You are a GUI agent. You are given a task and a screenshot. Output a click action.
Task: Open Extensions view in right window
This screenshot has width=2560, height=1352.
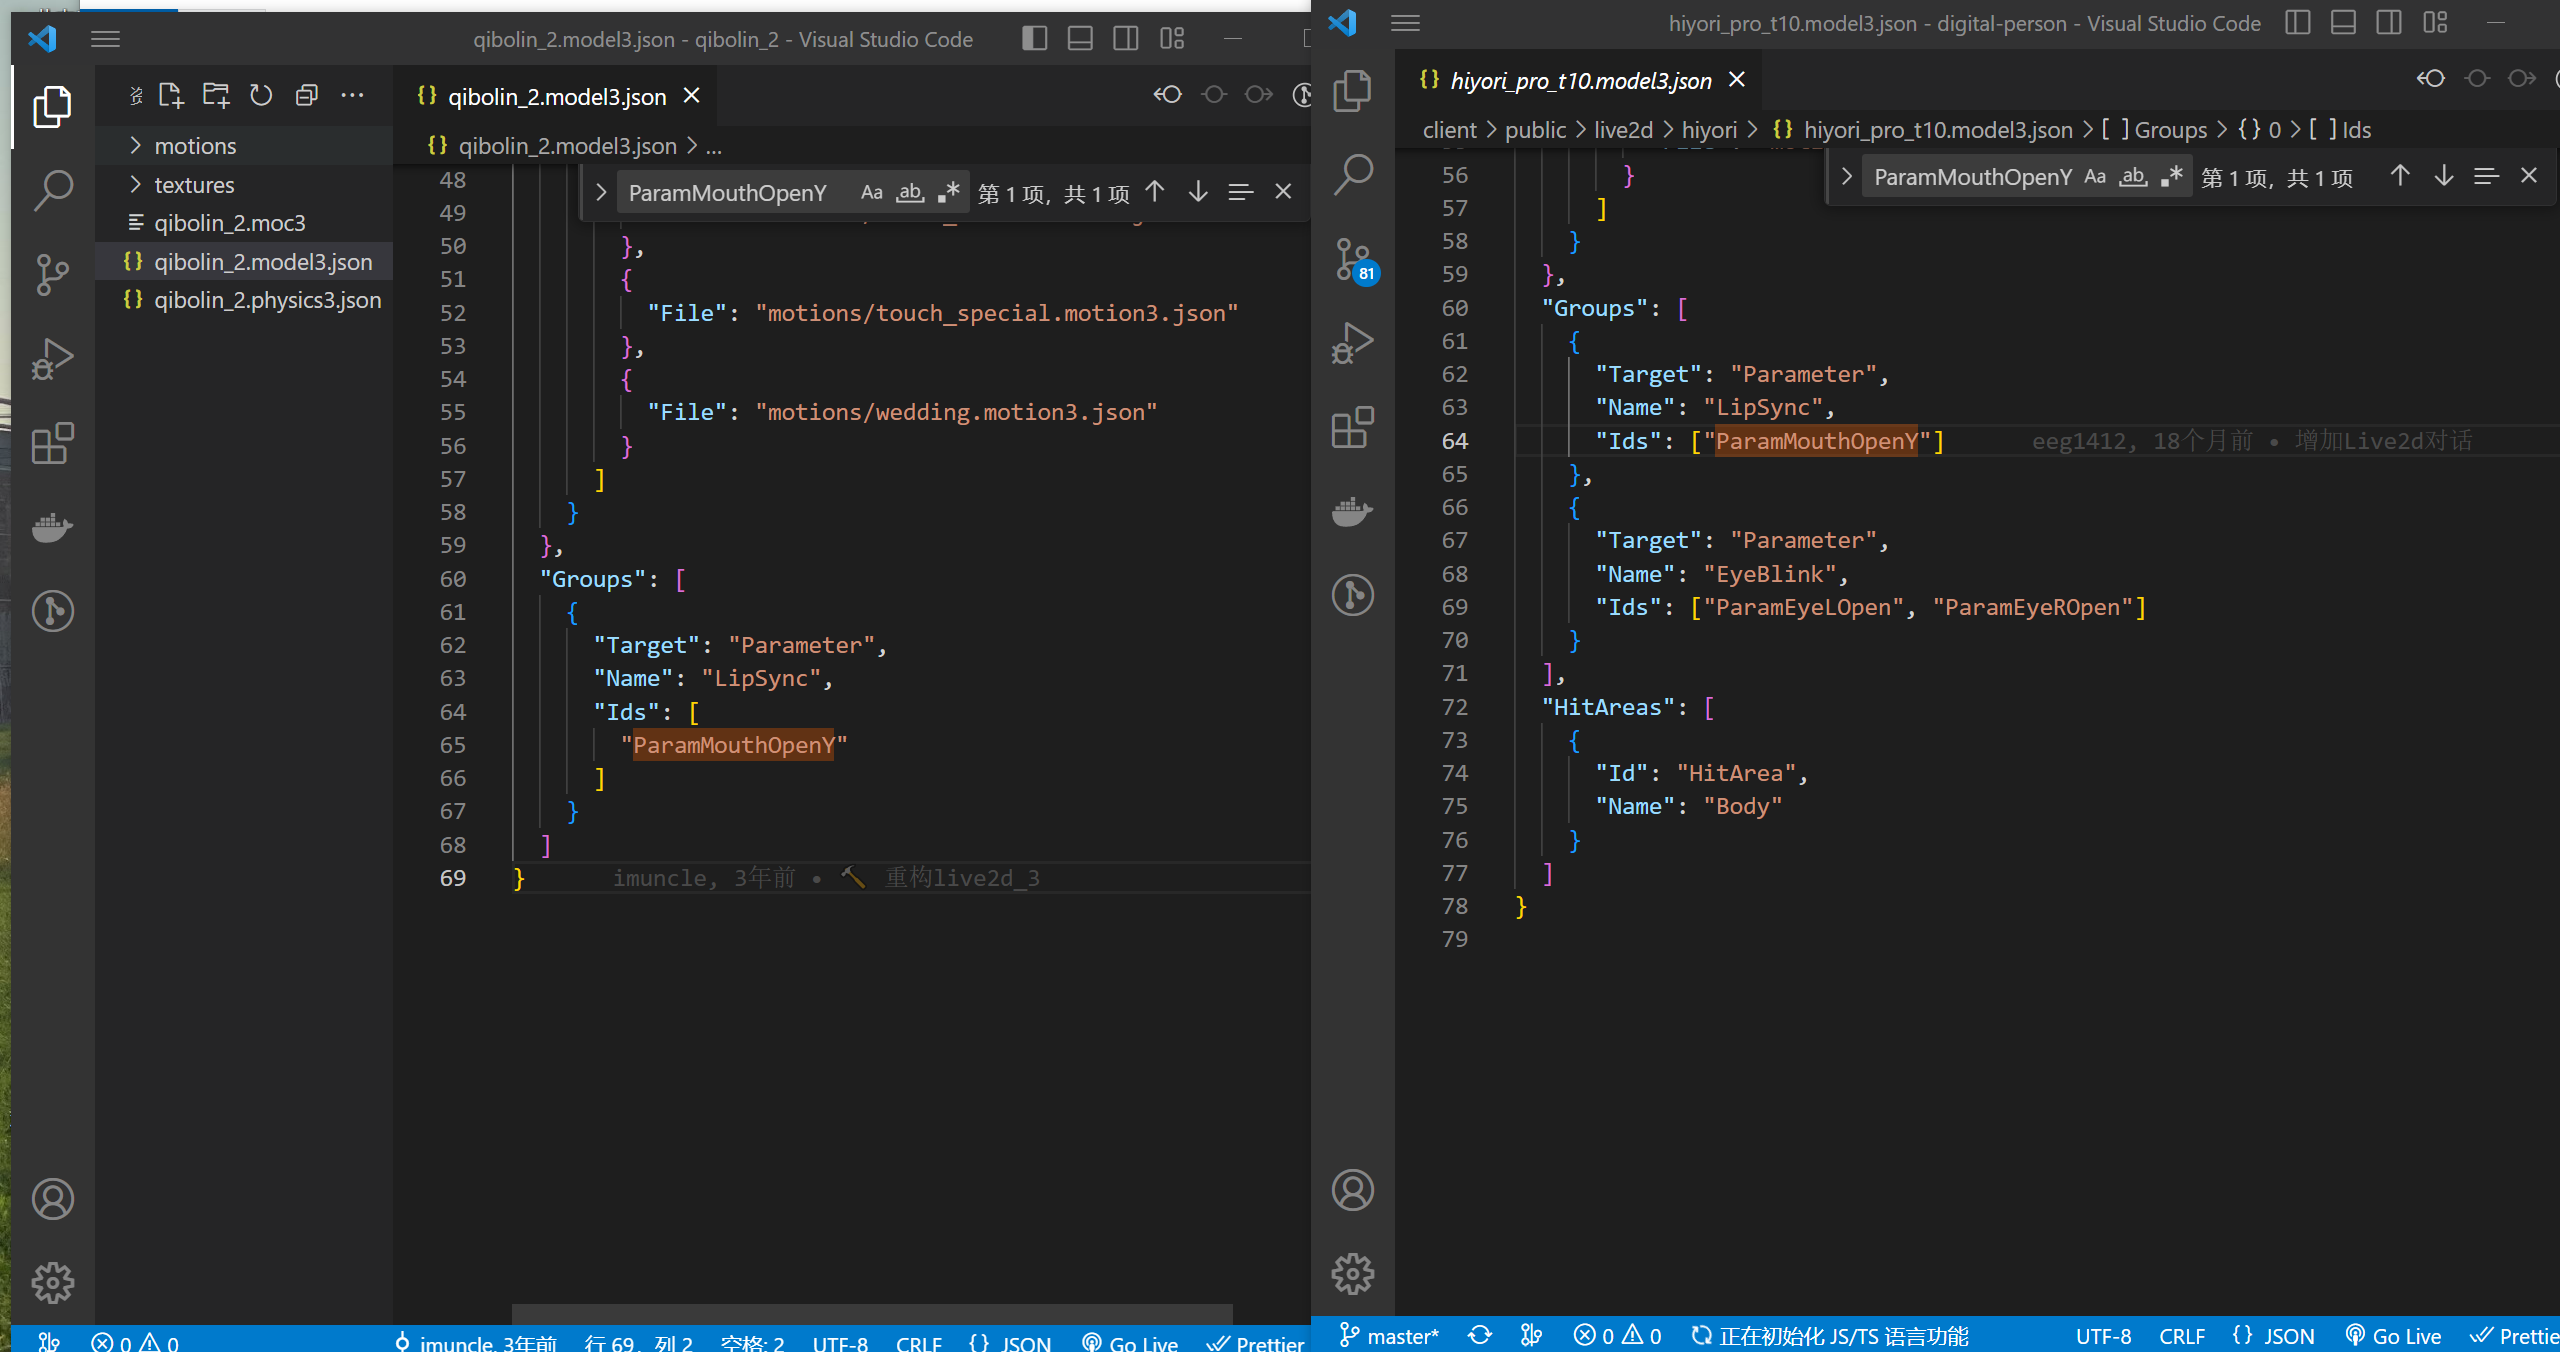pyautogui.click(x=1353, y=428)
